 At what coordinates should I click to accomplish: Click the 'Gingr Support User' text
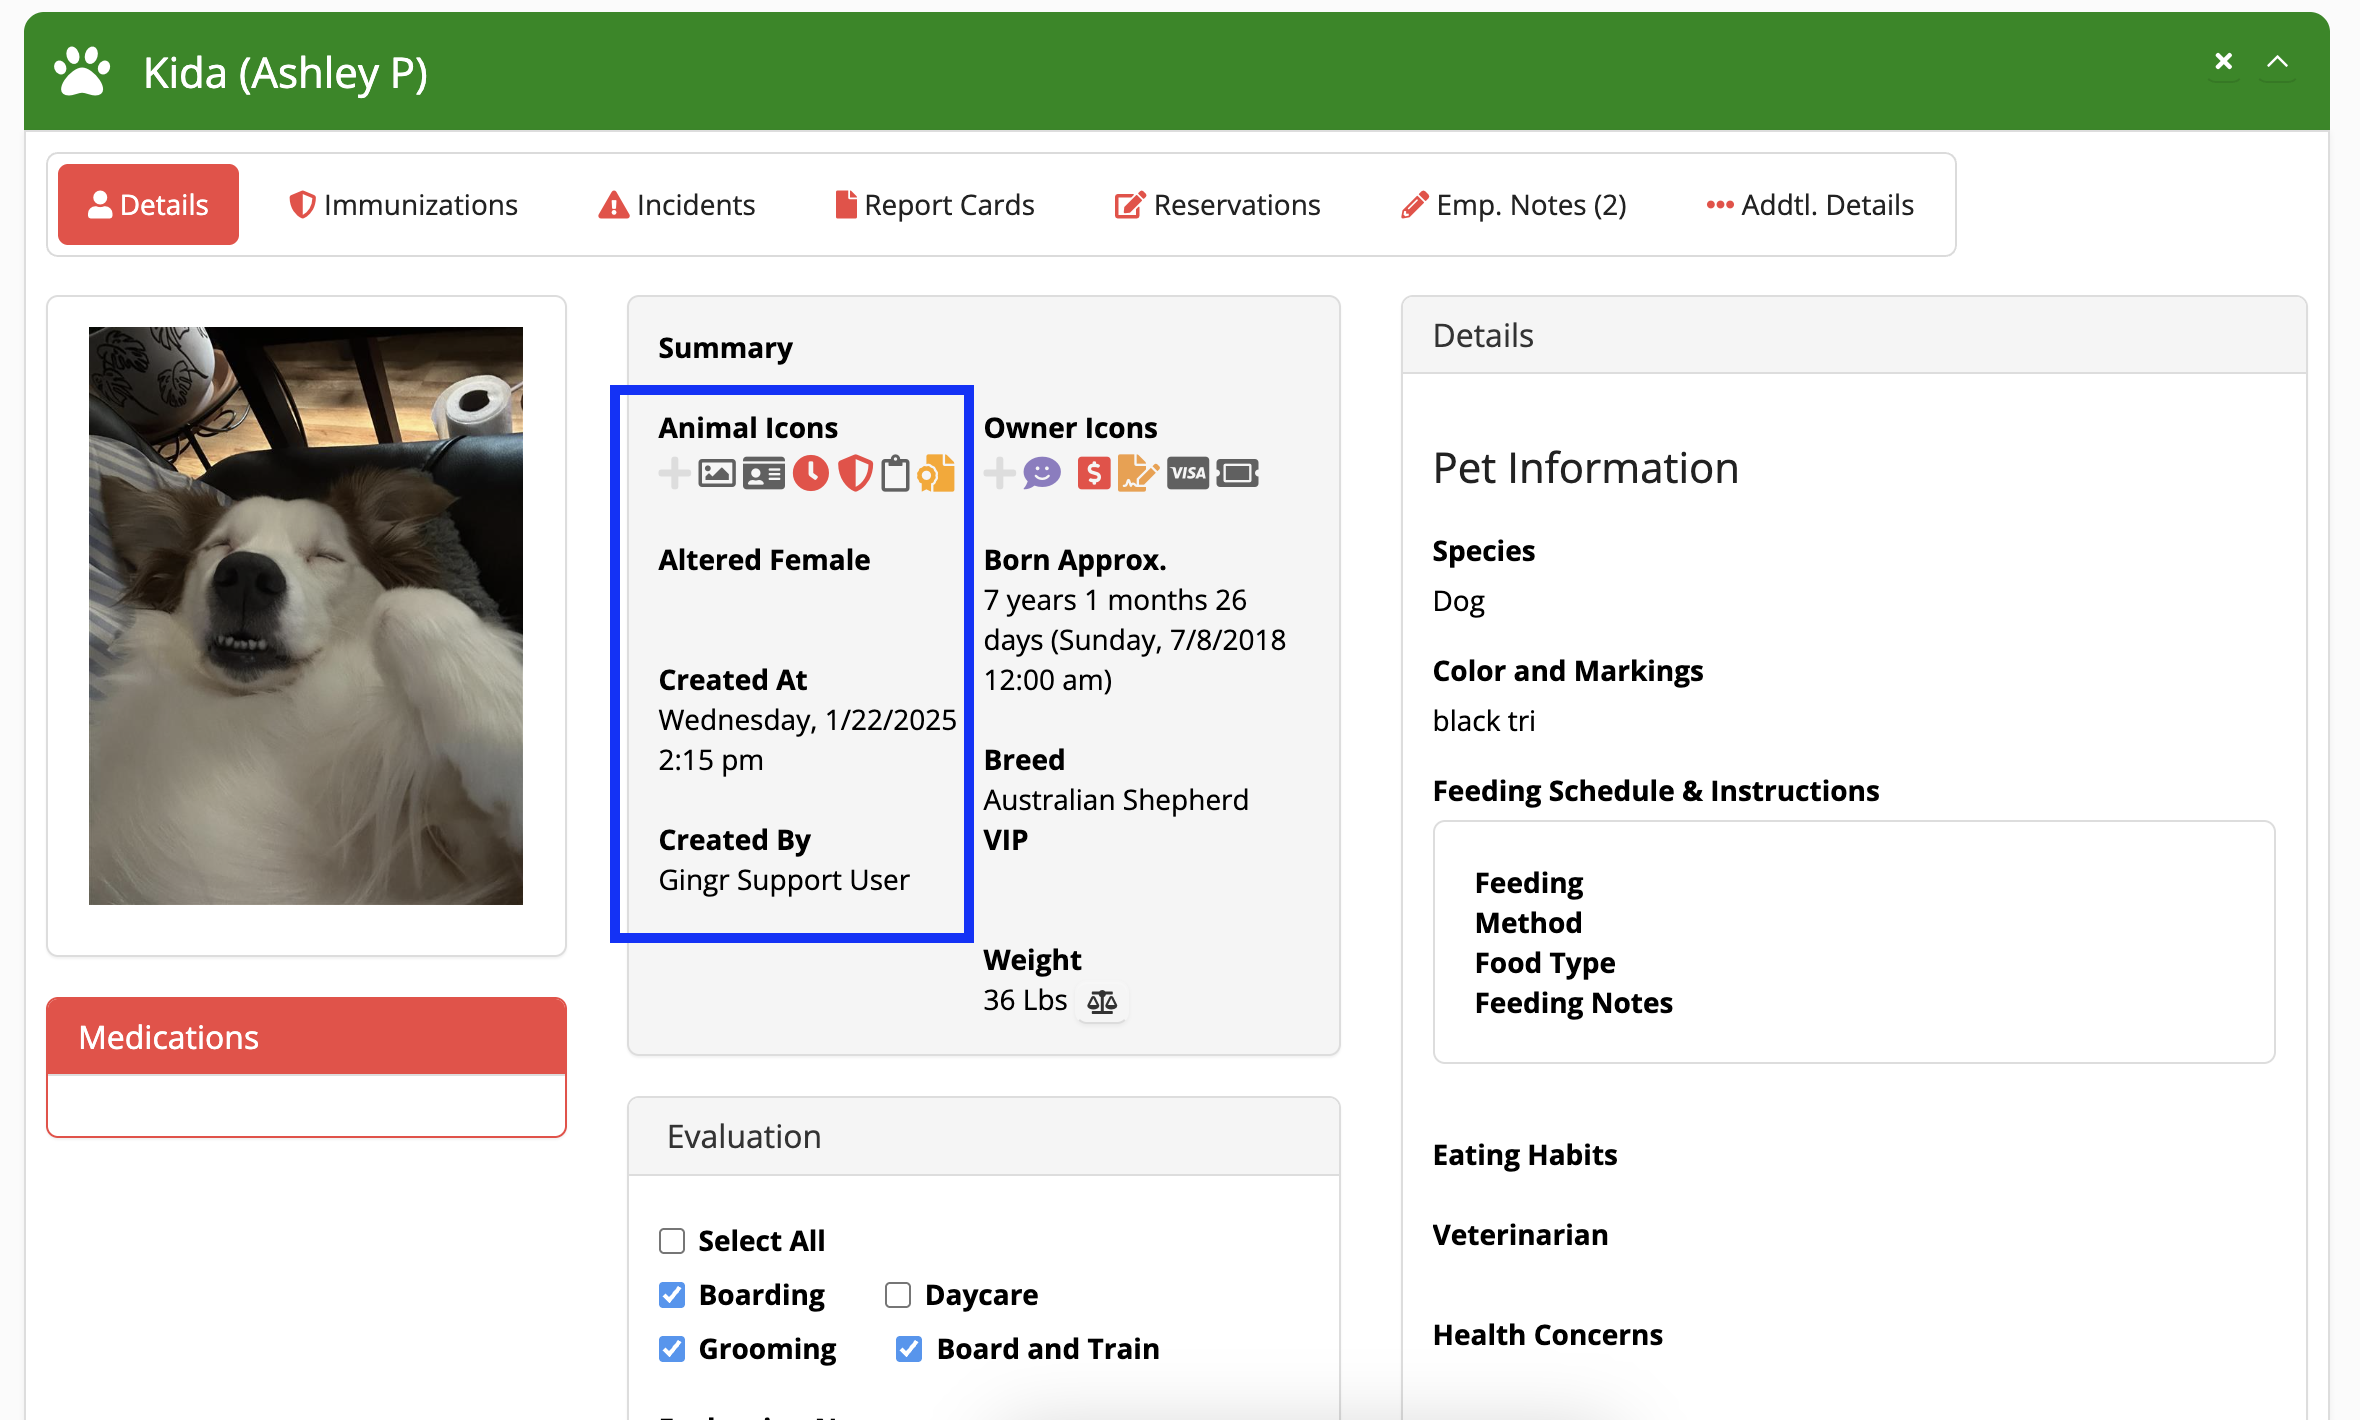[x=784, y=880]
